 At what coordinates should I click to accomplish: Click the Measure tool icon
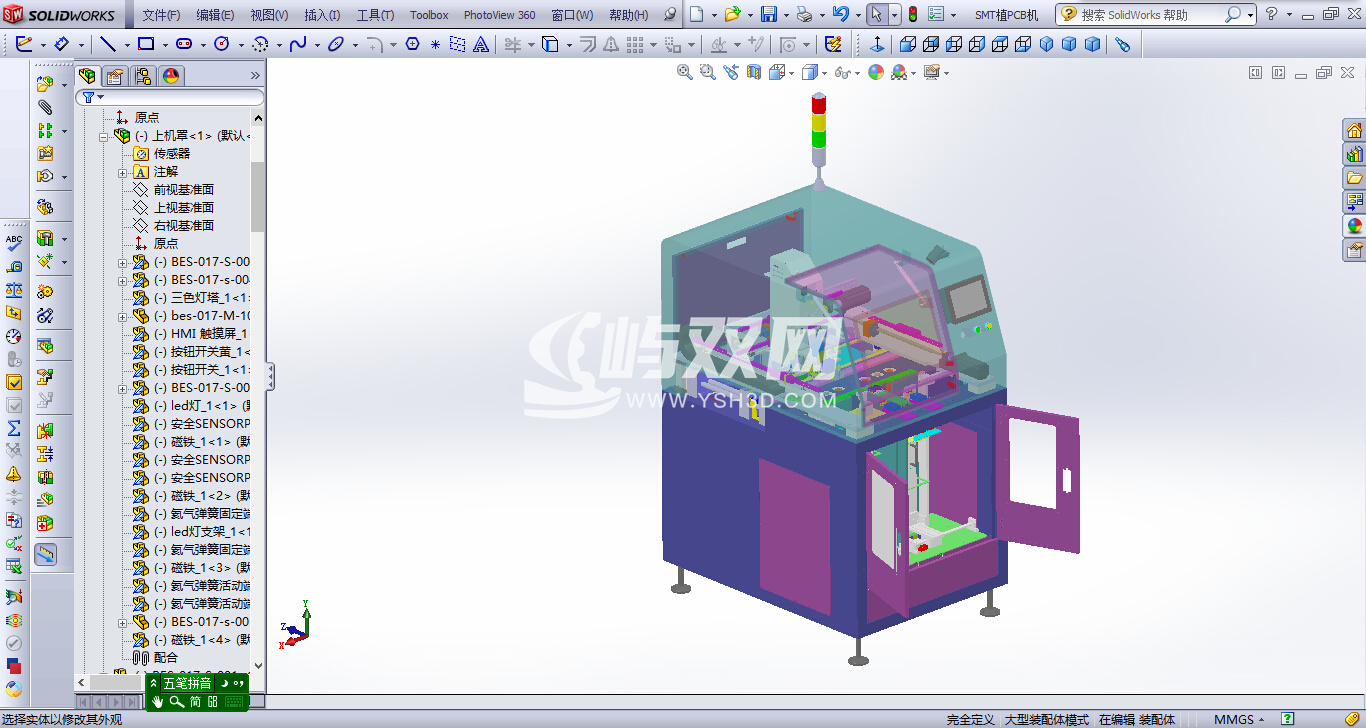coord(14,267)
